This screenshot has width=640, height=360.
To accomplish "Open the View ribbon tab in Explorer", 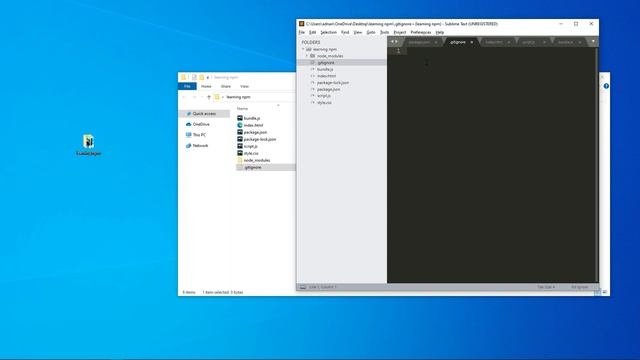I will click(x=244, y=87).
